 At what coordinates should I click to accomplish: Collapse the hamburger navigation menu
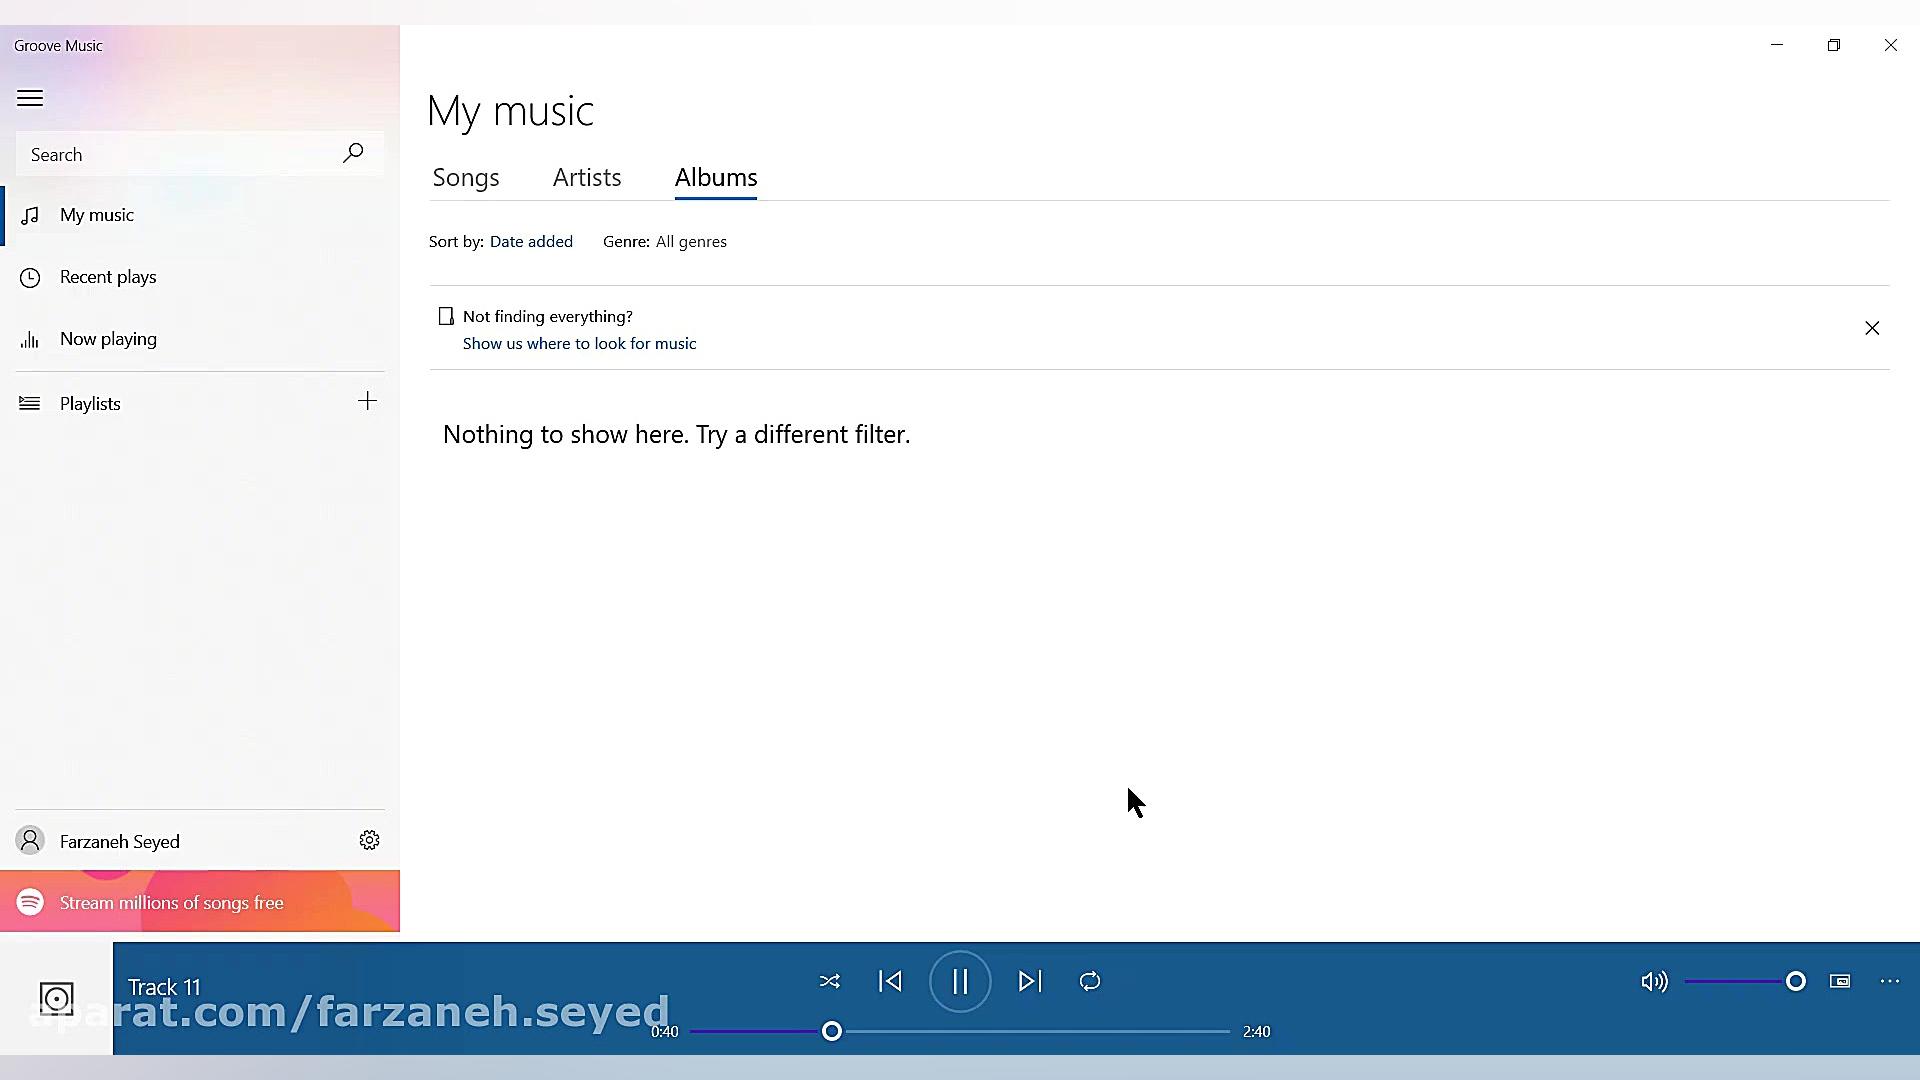click(x=30, y=98)
